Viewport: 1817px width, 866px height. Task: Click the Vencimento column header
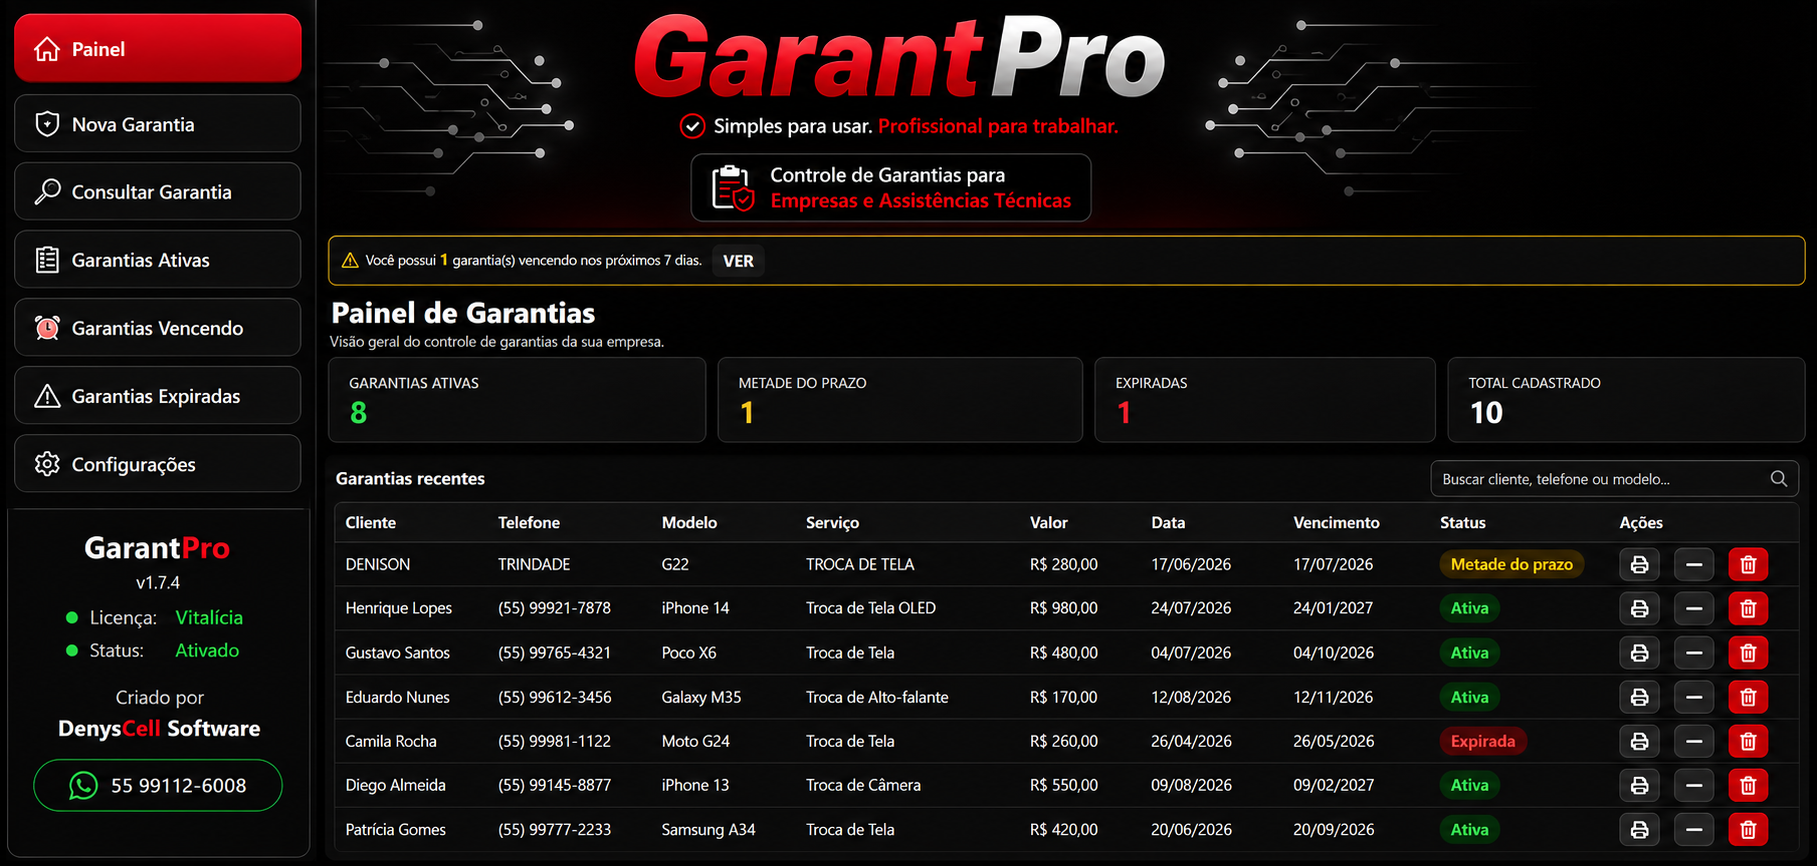[x=1336, y=522]
